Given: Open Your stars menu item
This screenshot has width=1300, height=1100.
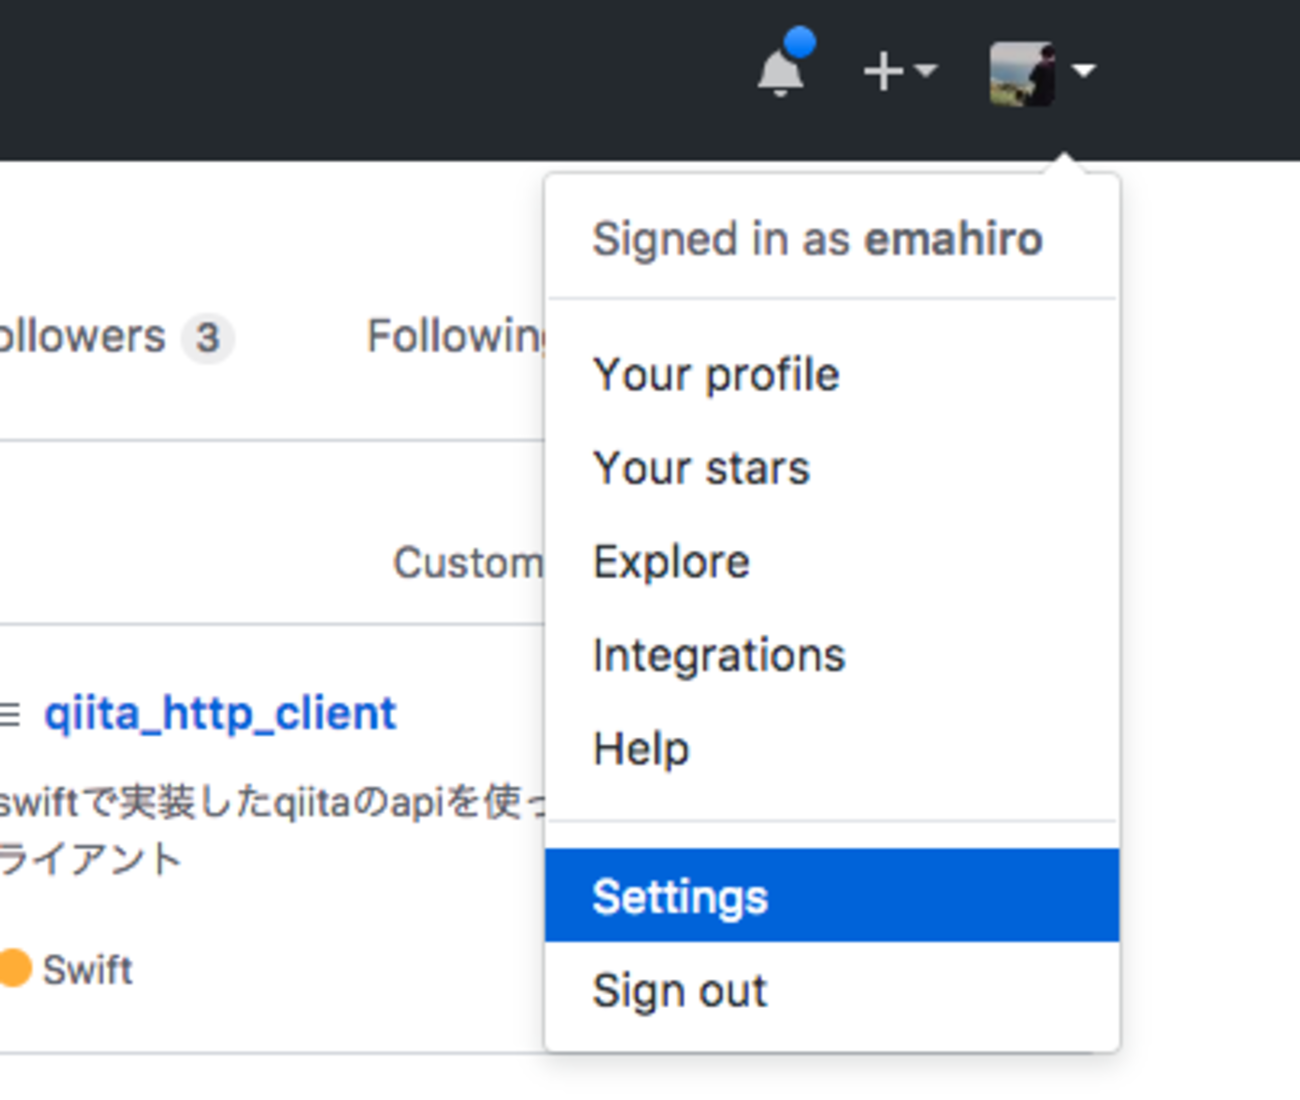Looking at the screenshot, I should 701,469.
